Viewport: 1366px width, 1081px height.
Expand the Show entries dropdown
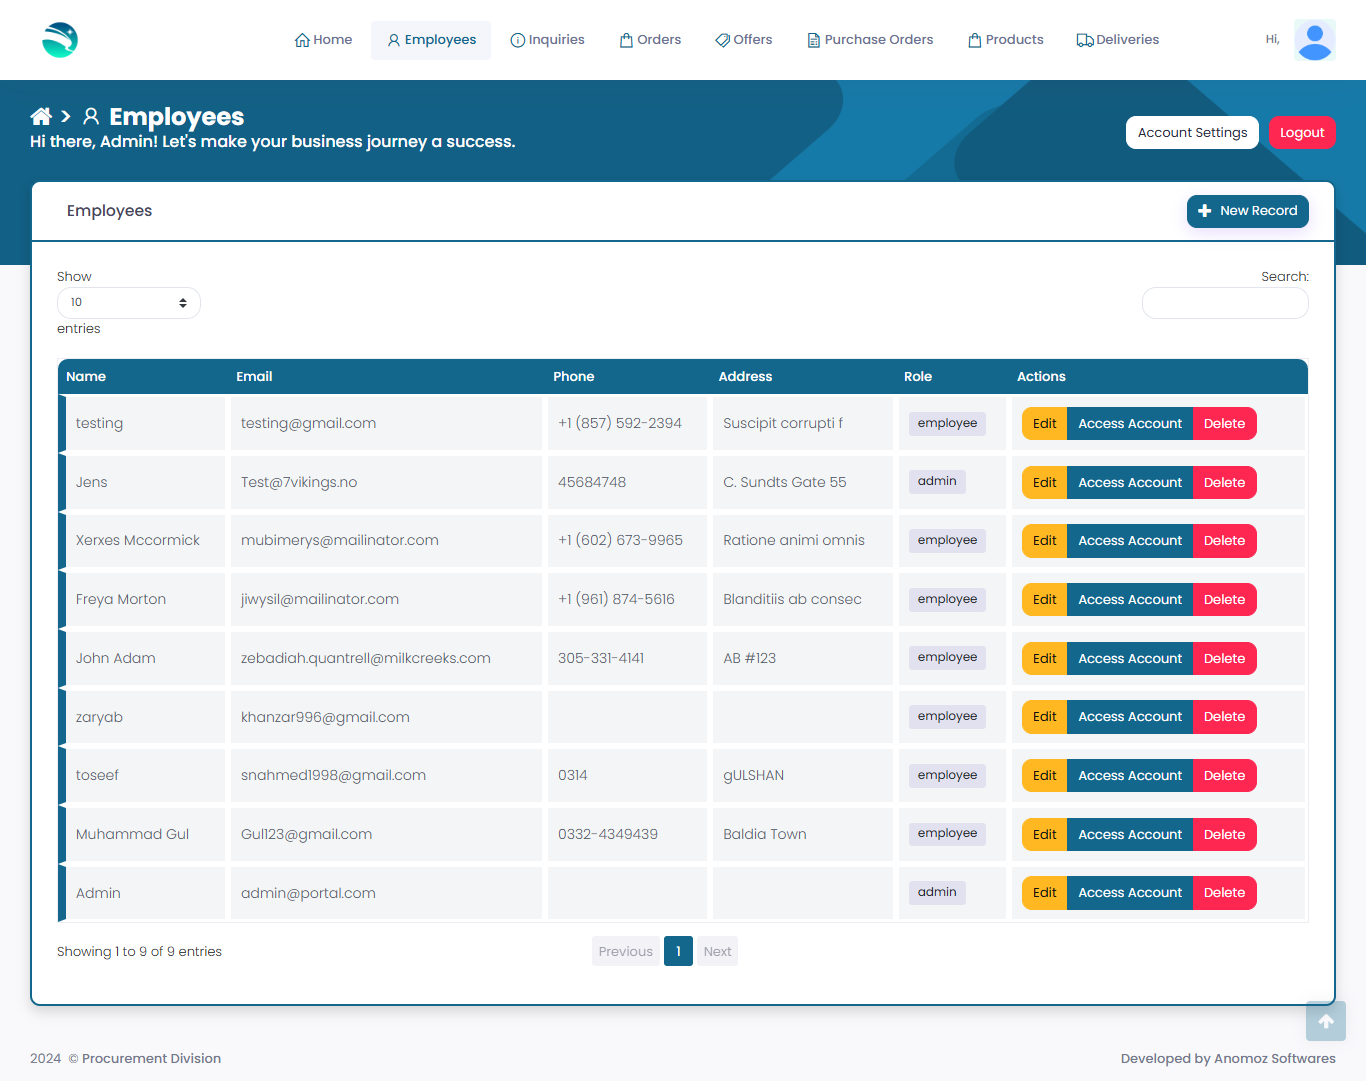[128, 303]
